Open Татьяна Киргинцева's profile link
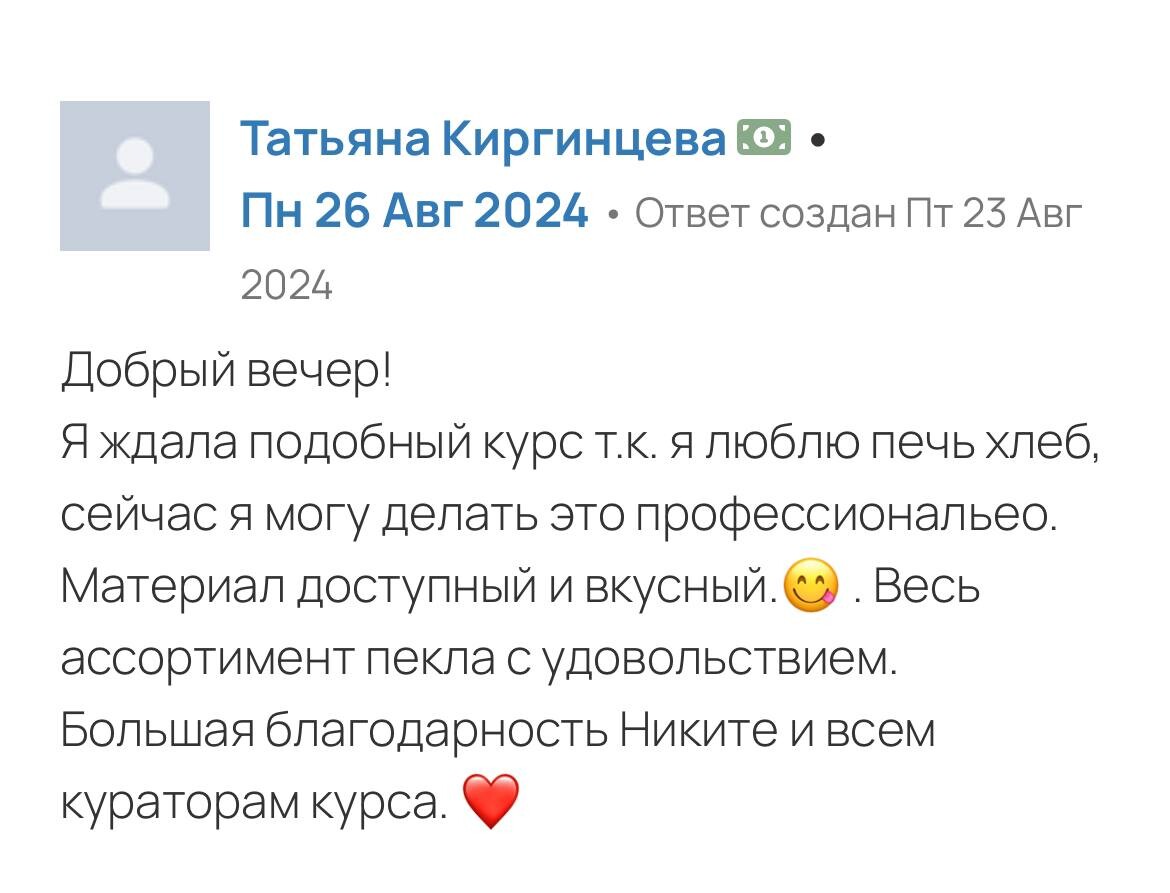Screen dimensions: 1170x893 pyautogui.click(x=483, y=141)
